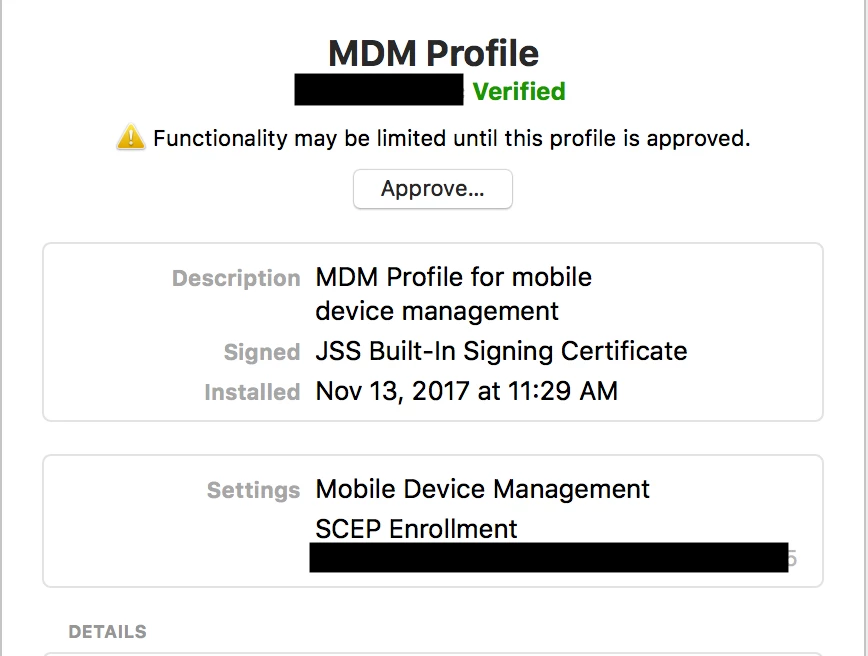This screenshot has width=868, height=656.
Task: Click the '11:29 AM' time in Installed row
Action: tap(562, 391)
